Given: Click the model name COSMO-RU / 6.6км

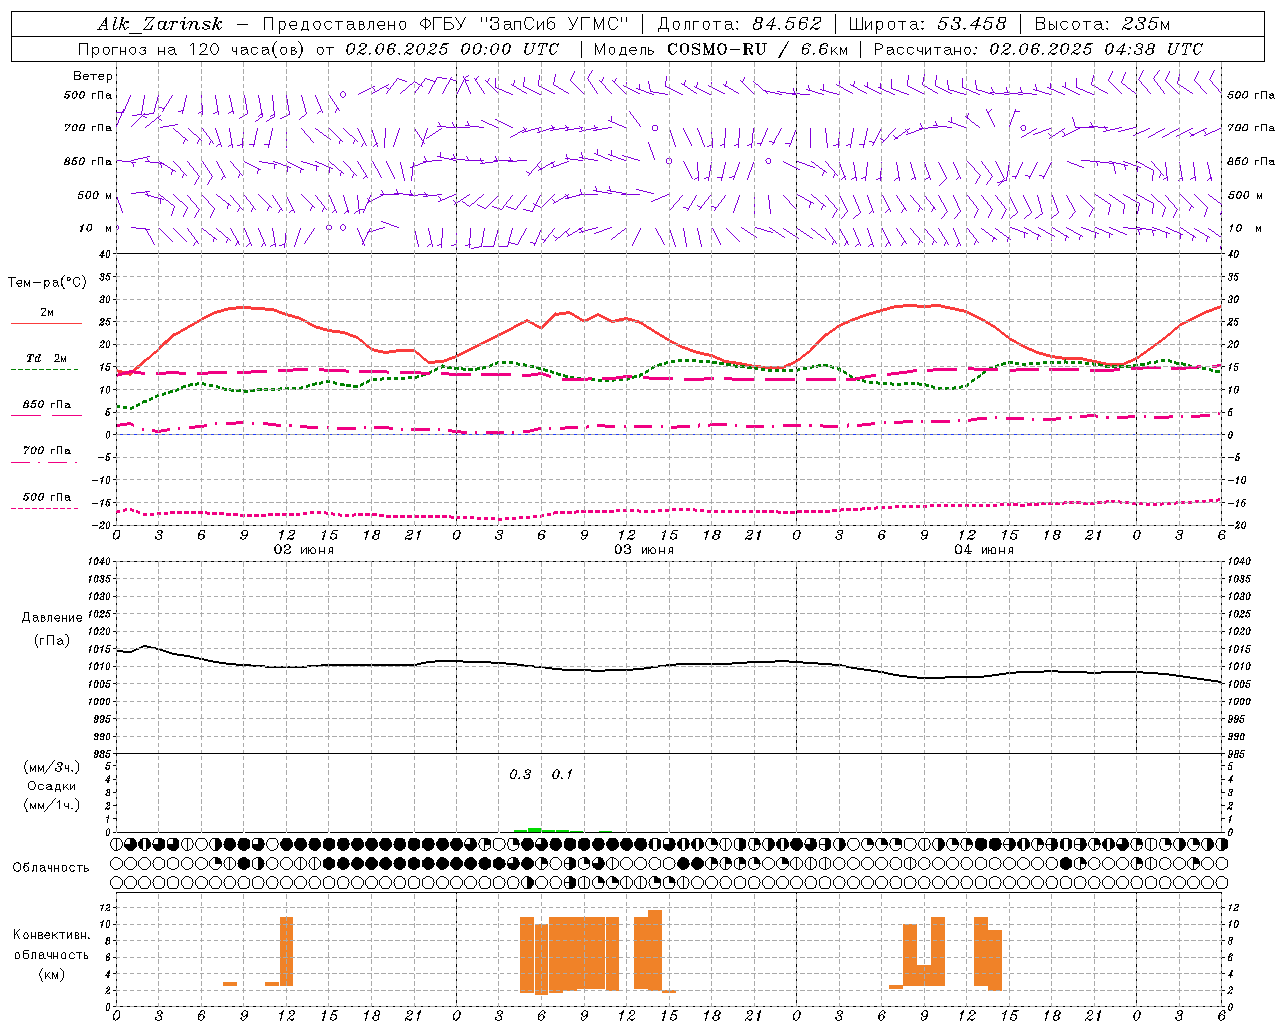Looking at the screenshot, I should [758, 49].
